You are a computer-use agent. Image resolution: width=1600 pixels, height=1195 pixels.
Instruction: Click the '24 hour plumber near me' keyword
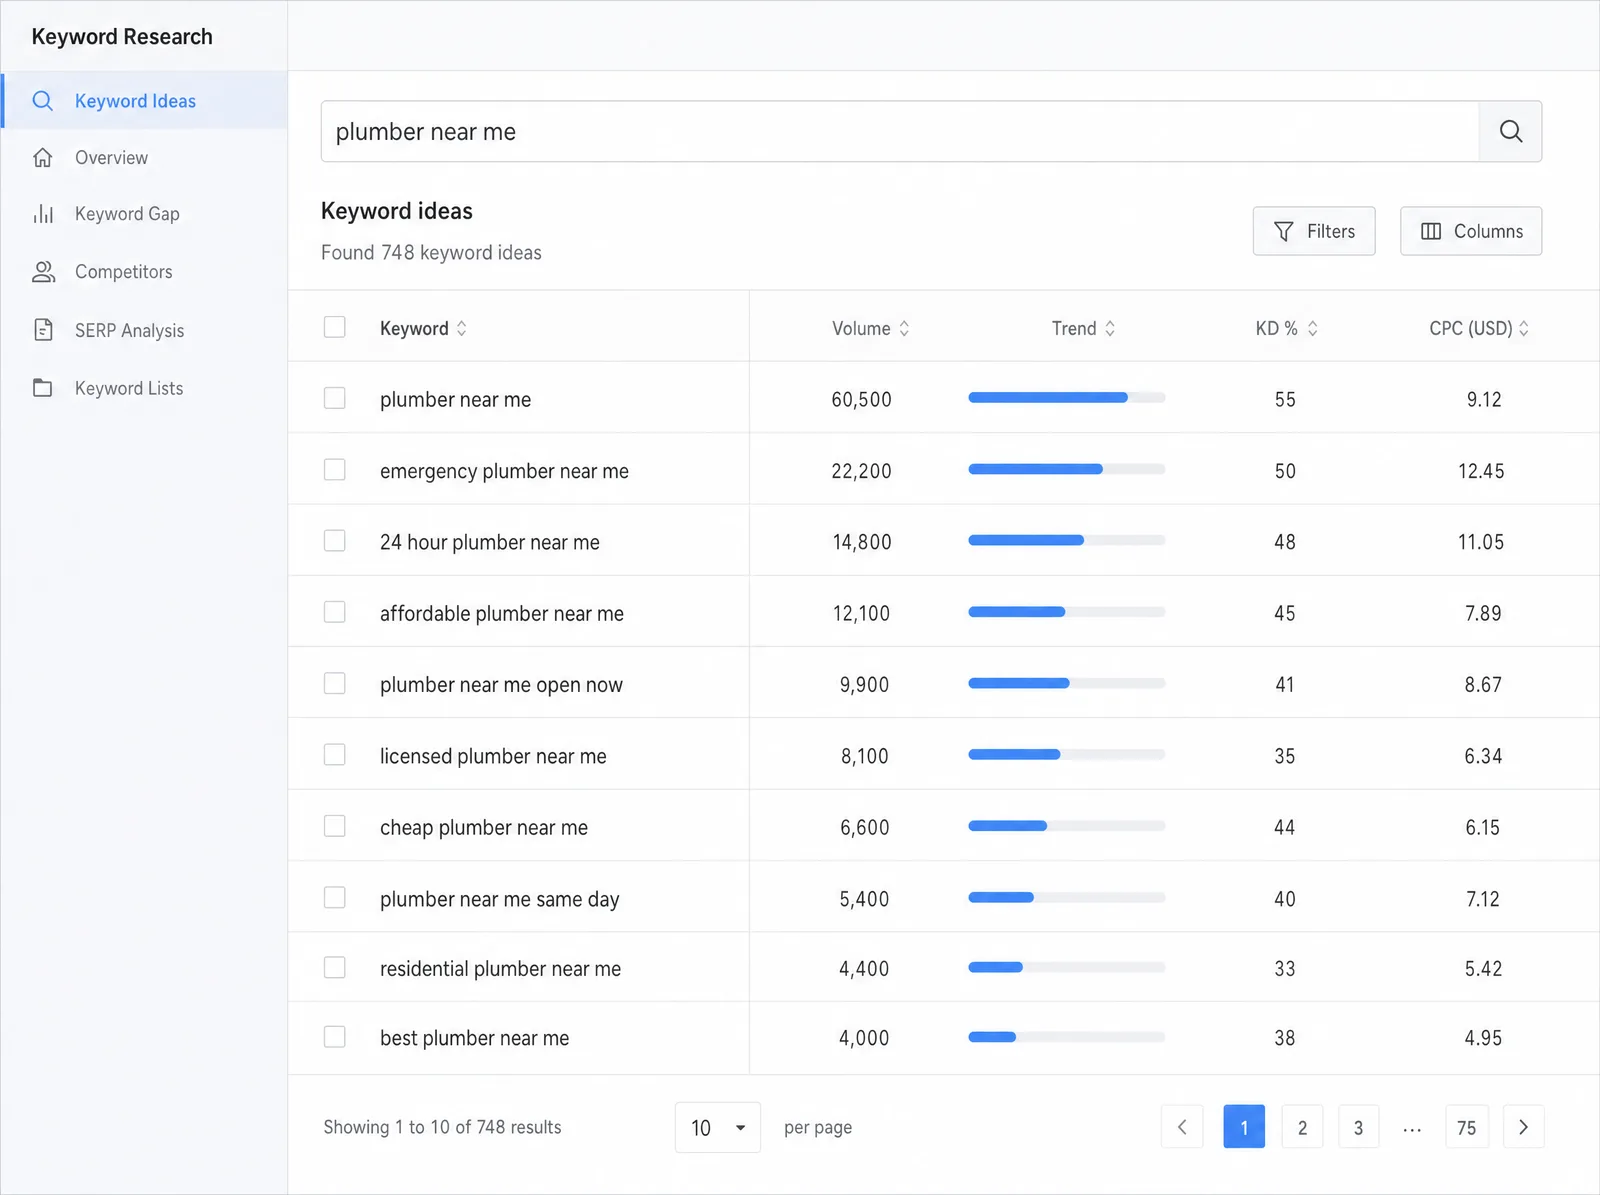click(x=490, y=542)
